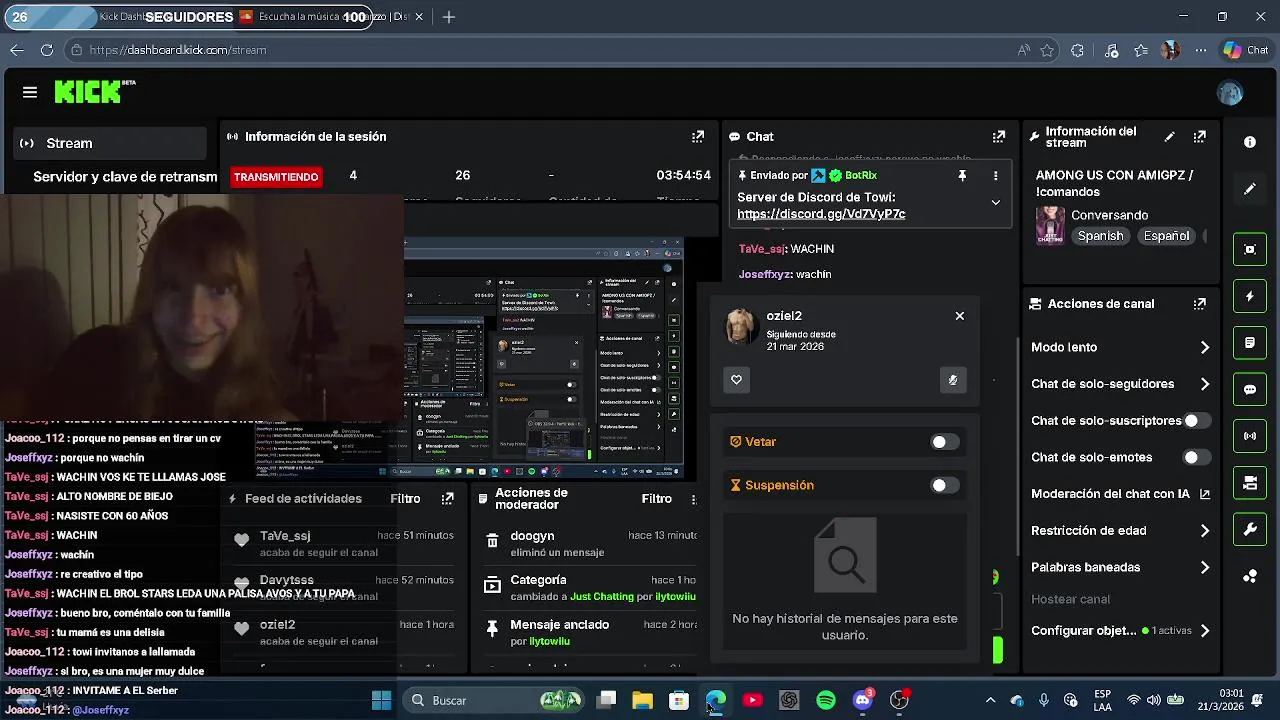Select the Stream sidebar item

110,143
